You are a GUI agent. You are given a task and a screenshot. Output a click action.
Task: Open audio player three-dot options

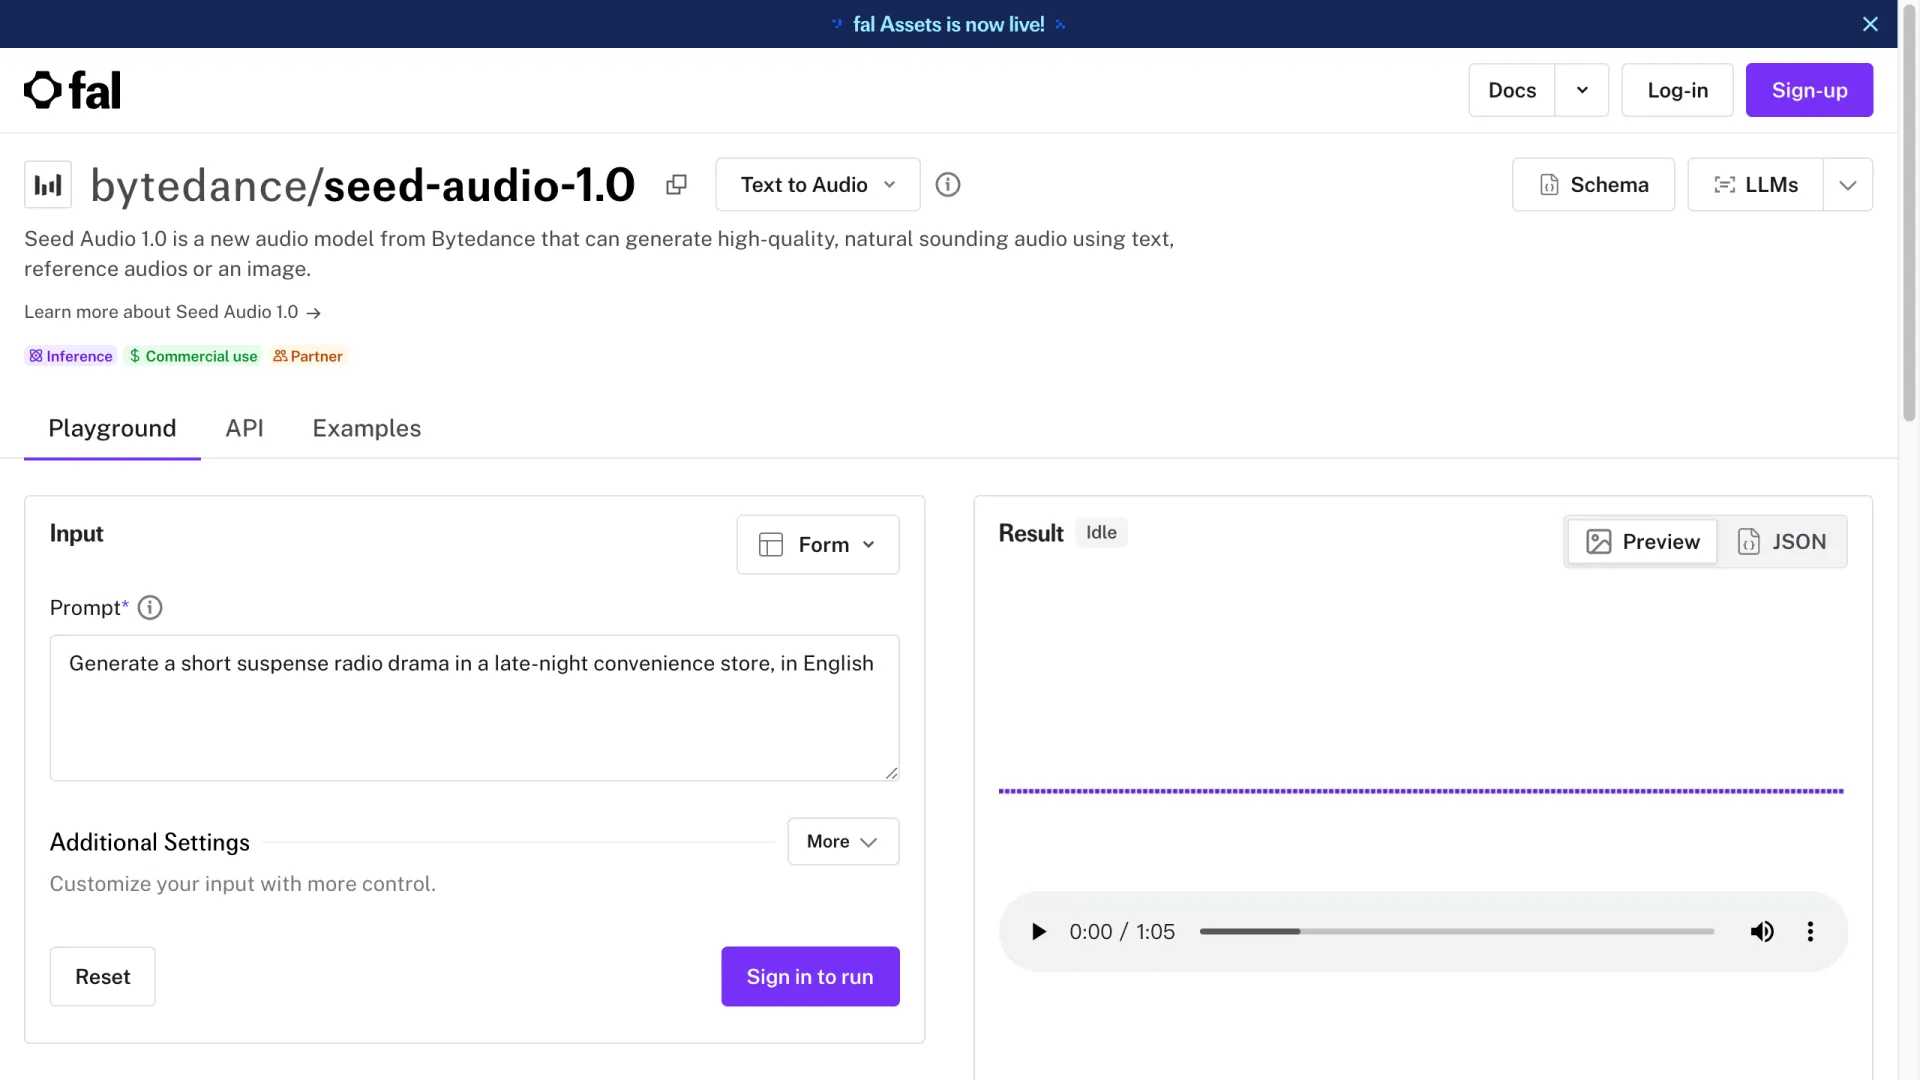(x=1810, y=932)
